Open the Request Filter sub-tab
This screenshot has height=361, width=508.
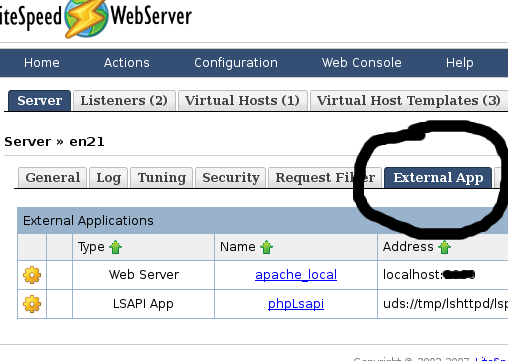coord(325,178)
